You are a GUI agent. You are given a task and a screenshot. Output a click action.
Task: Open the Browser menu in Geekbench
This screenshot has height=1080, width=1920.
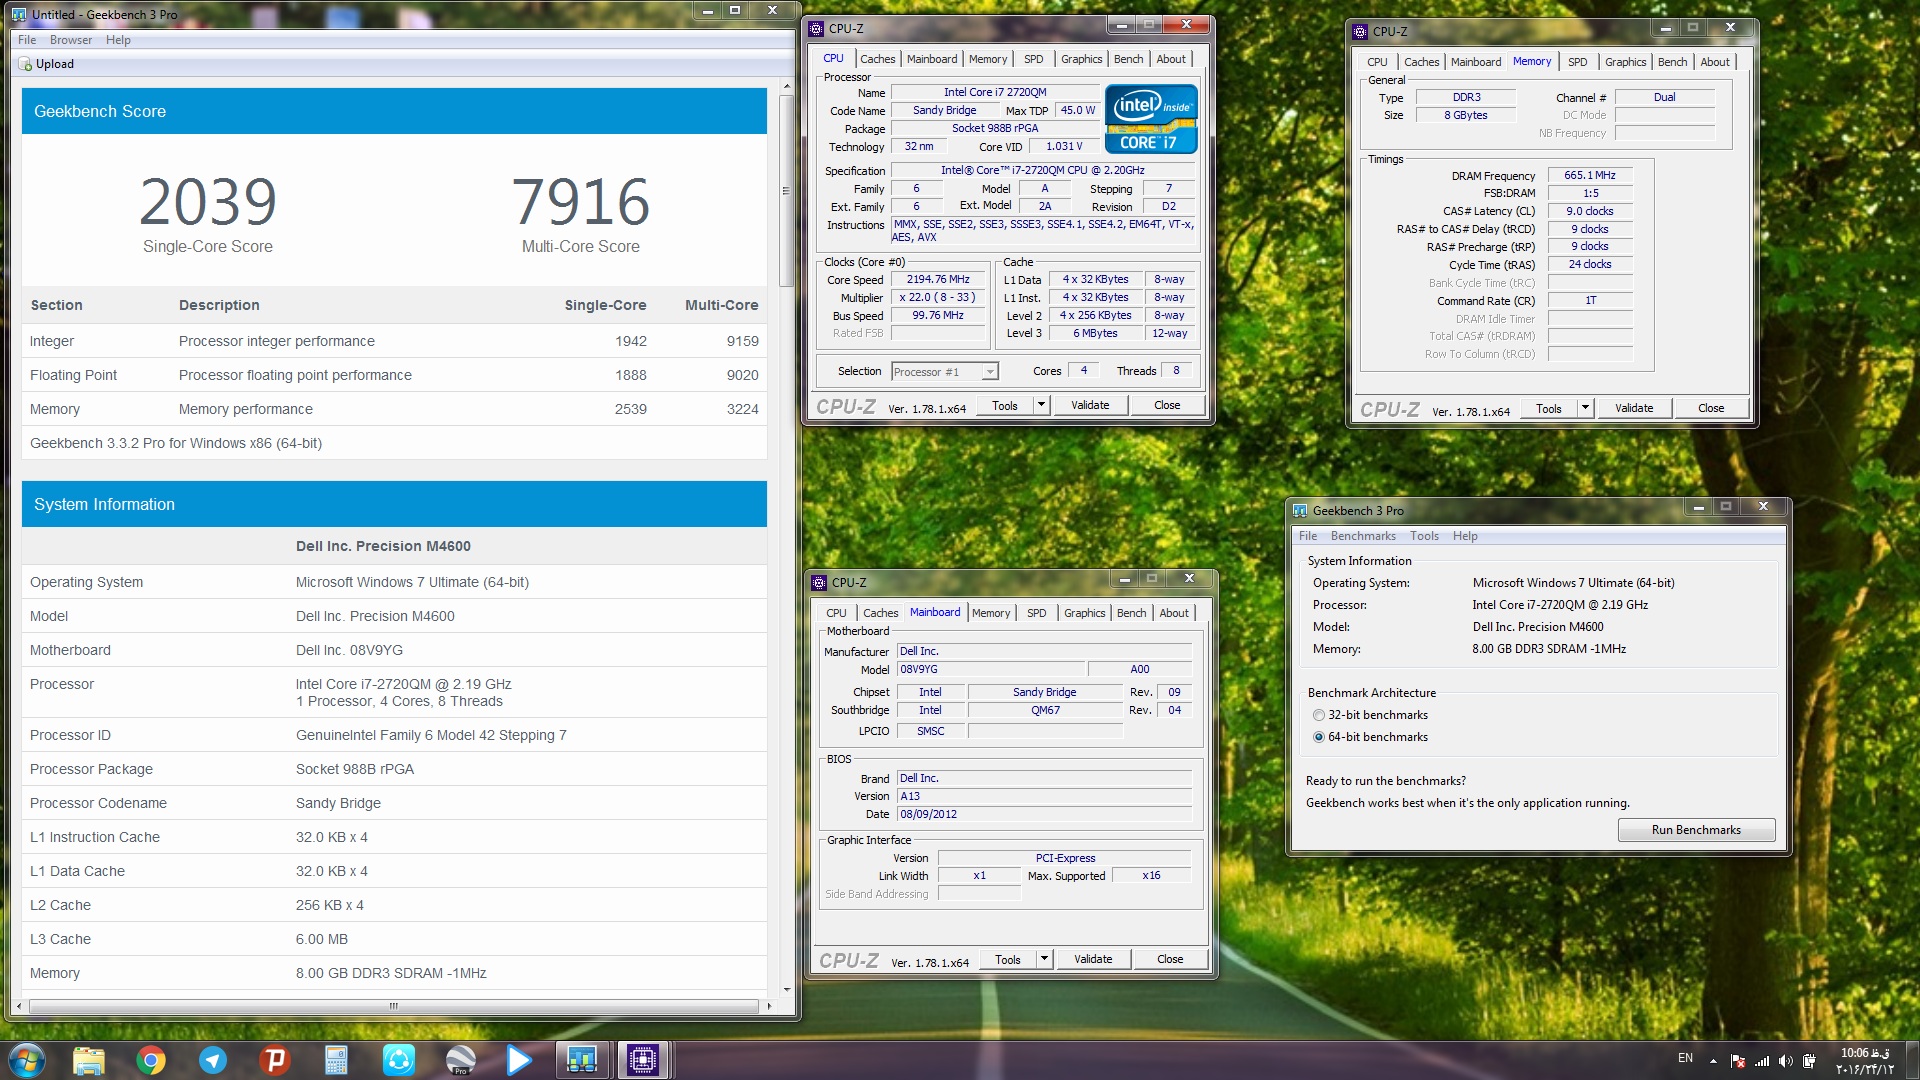(x=71, y=40)
